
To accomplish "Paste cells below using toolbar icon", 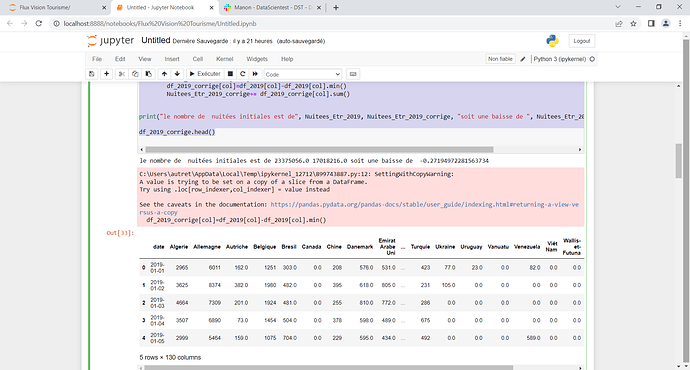I will (x=149, y=74).
